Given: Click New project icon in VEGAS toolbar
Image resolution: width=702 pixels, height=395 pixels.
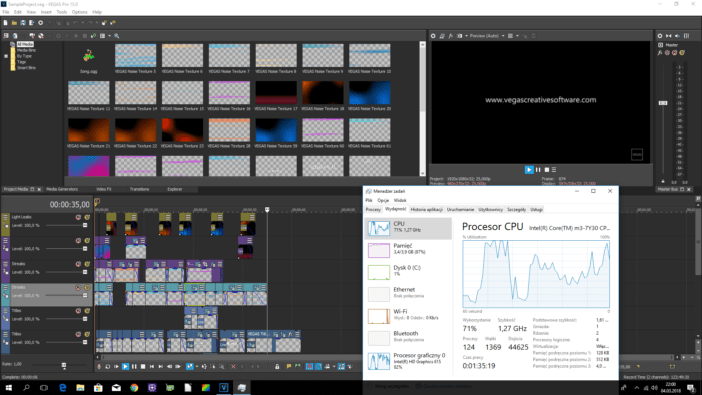Looking at the screenshot, I should tap(5, 22).
